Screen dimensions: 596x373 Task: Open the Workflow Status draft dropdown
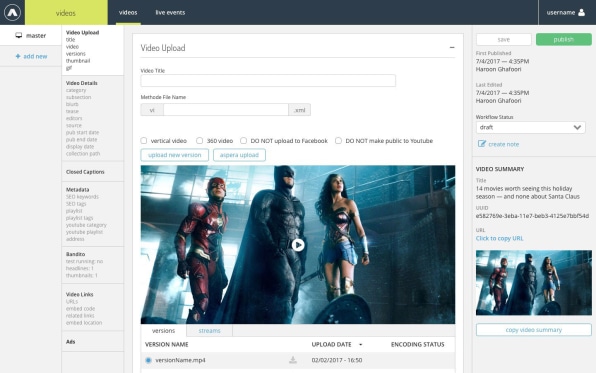click(531, 127)
